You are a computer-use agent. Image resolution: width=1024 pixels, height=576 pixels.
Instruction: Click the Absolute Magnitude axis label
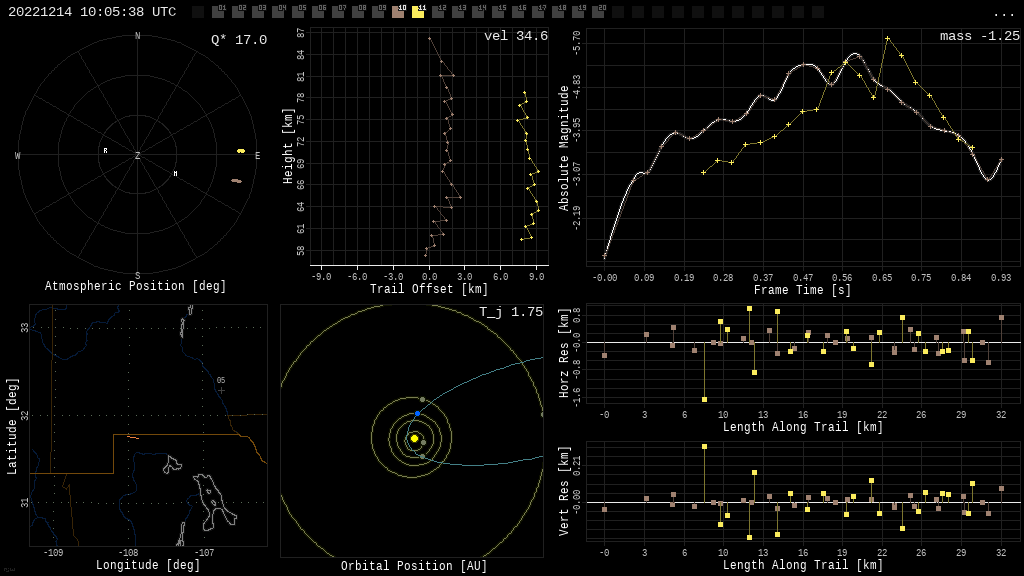(564, 148)
